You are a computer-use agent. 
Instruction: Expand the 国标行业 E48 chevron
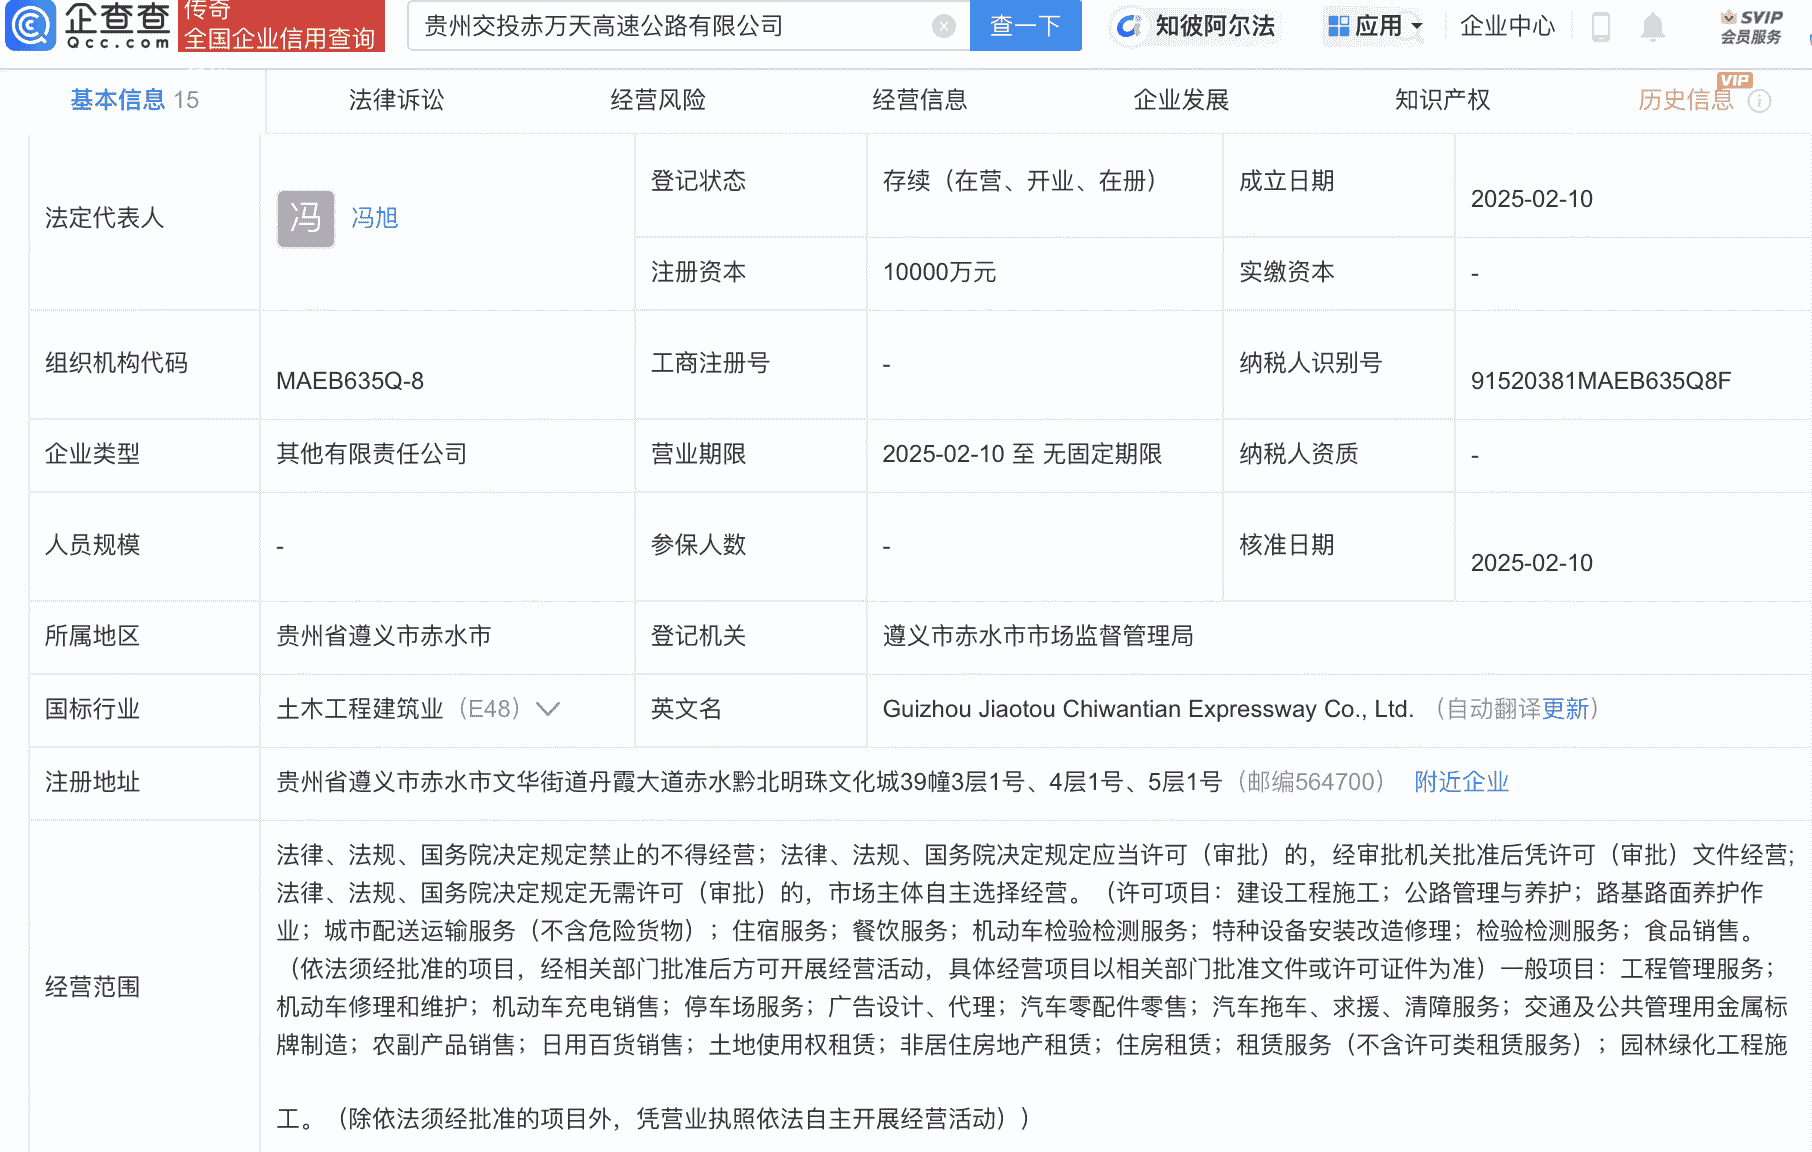pos(548,709)
